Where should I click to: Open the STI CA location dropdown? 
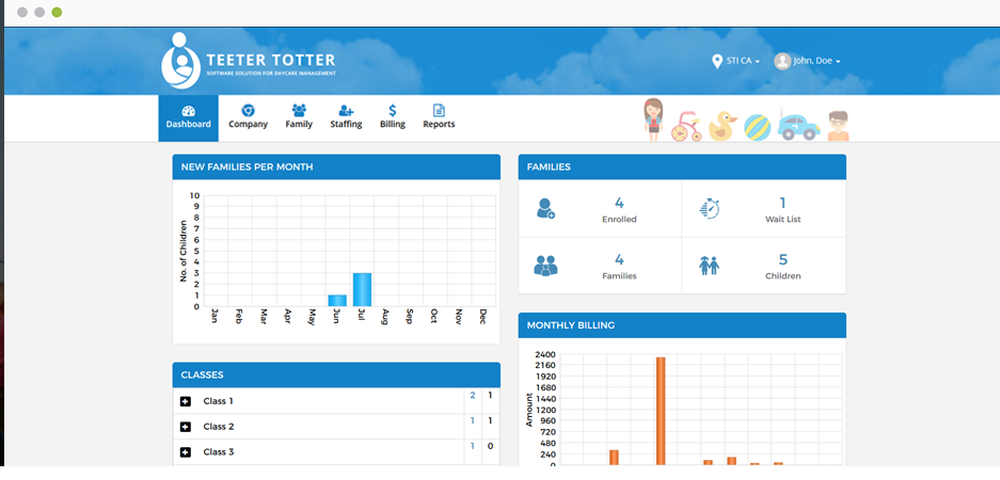(x=743, y=61)
